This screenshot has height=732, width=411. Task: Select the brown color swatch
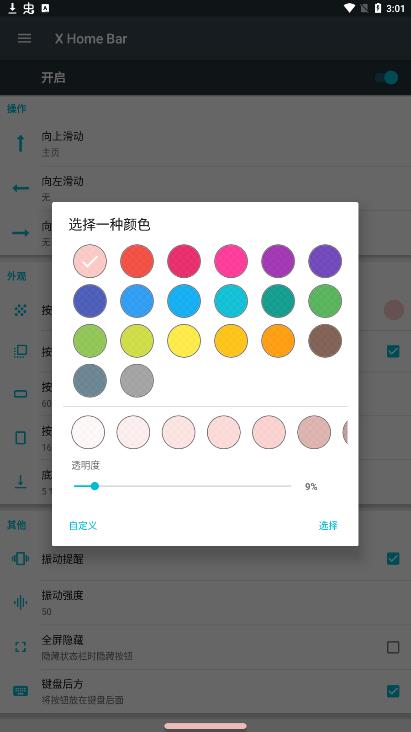[x=325, y=341]
